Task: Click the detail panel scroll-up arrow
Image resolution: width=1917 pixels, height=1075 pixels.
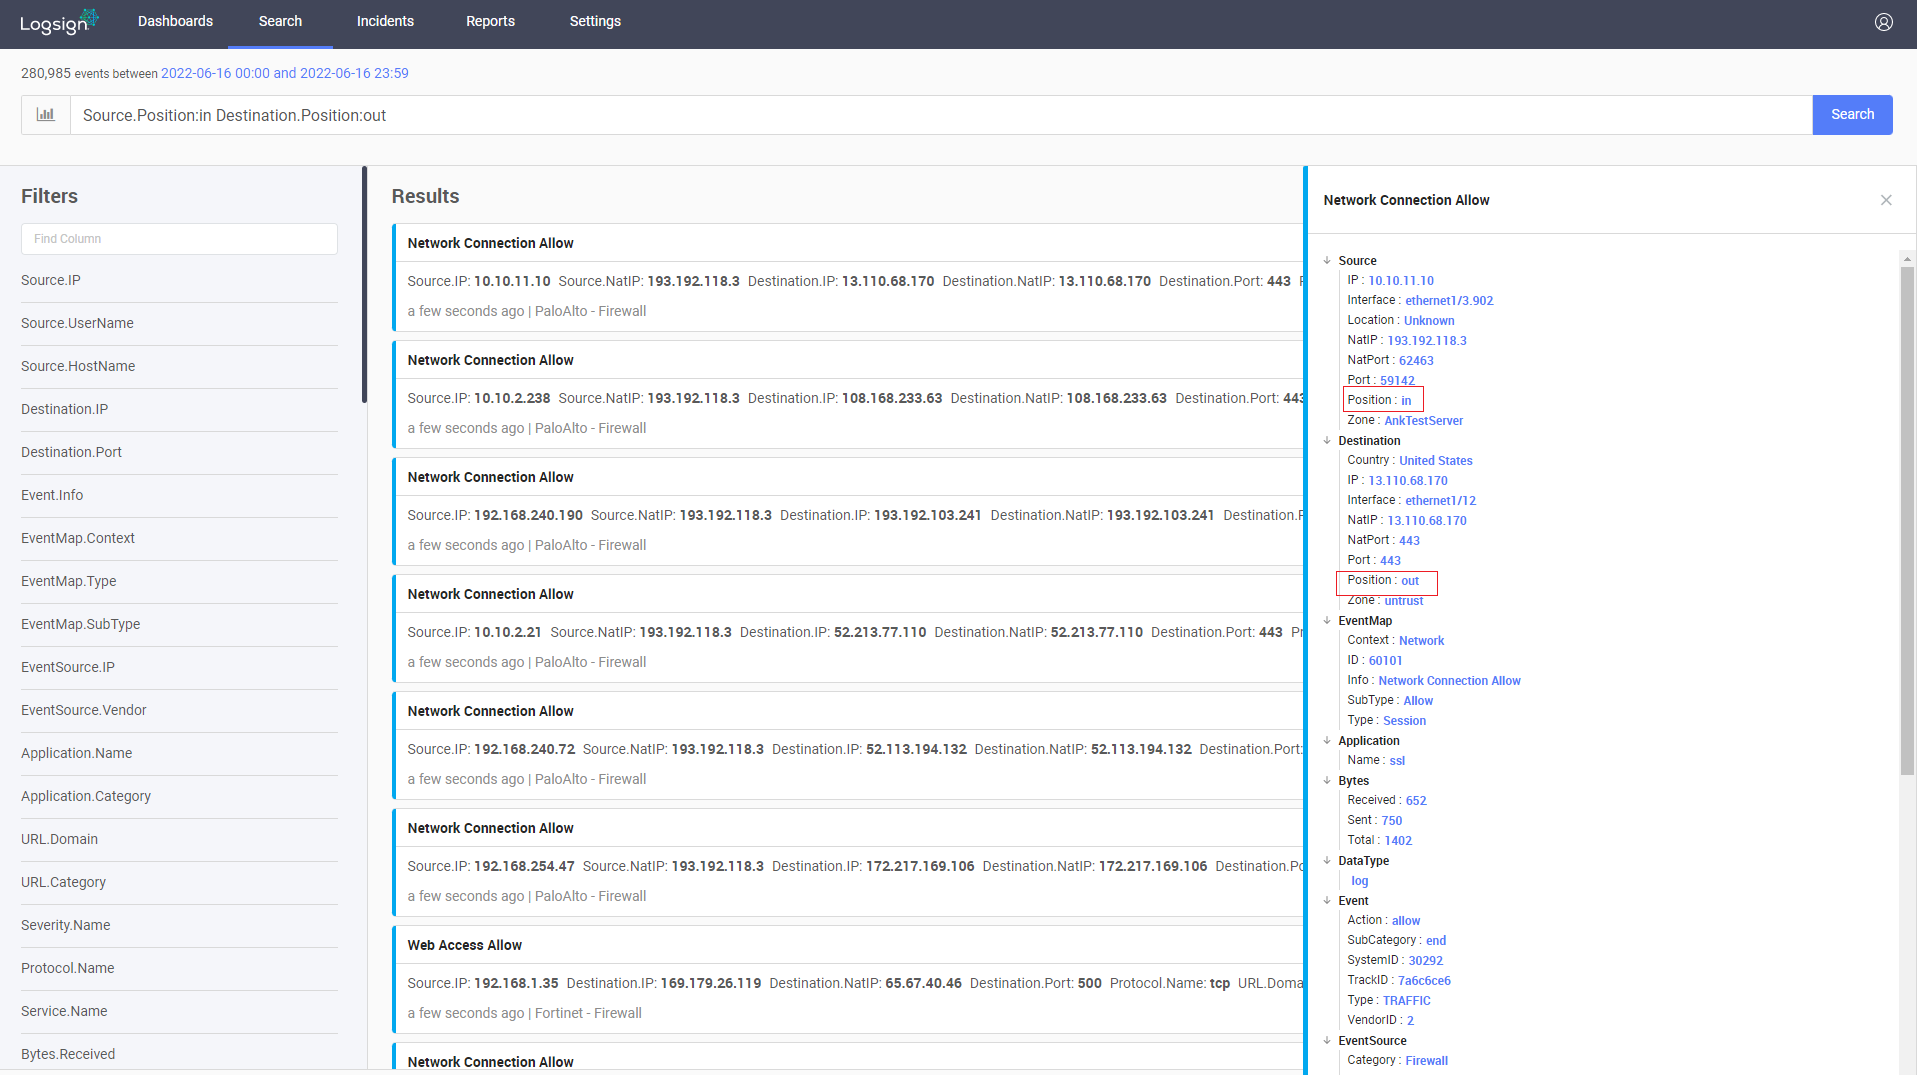Action: 1907,259
